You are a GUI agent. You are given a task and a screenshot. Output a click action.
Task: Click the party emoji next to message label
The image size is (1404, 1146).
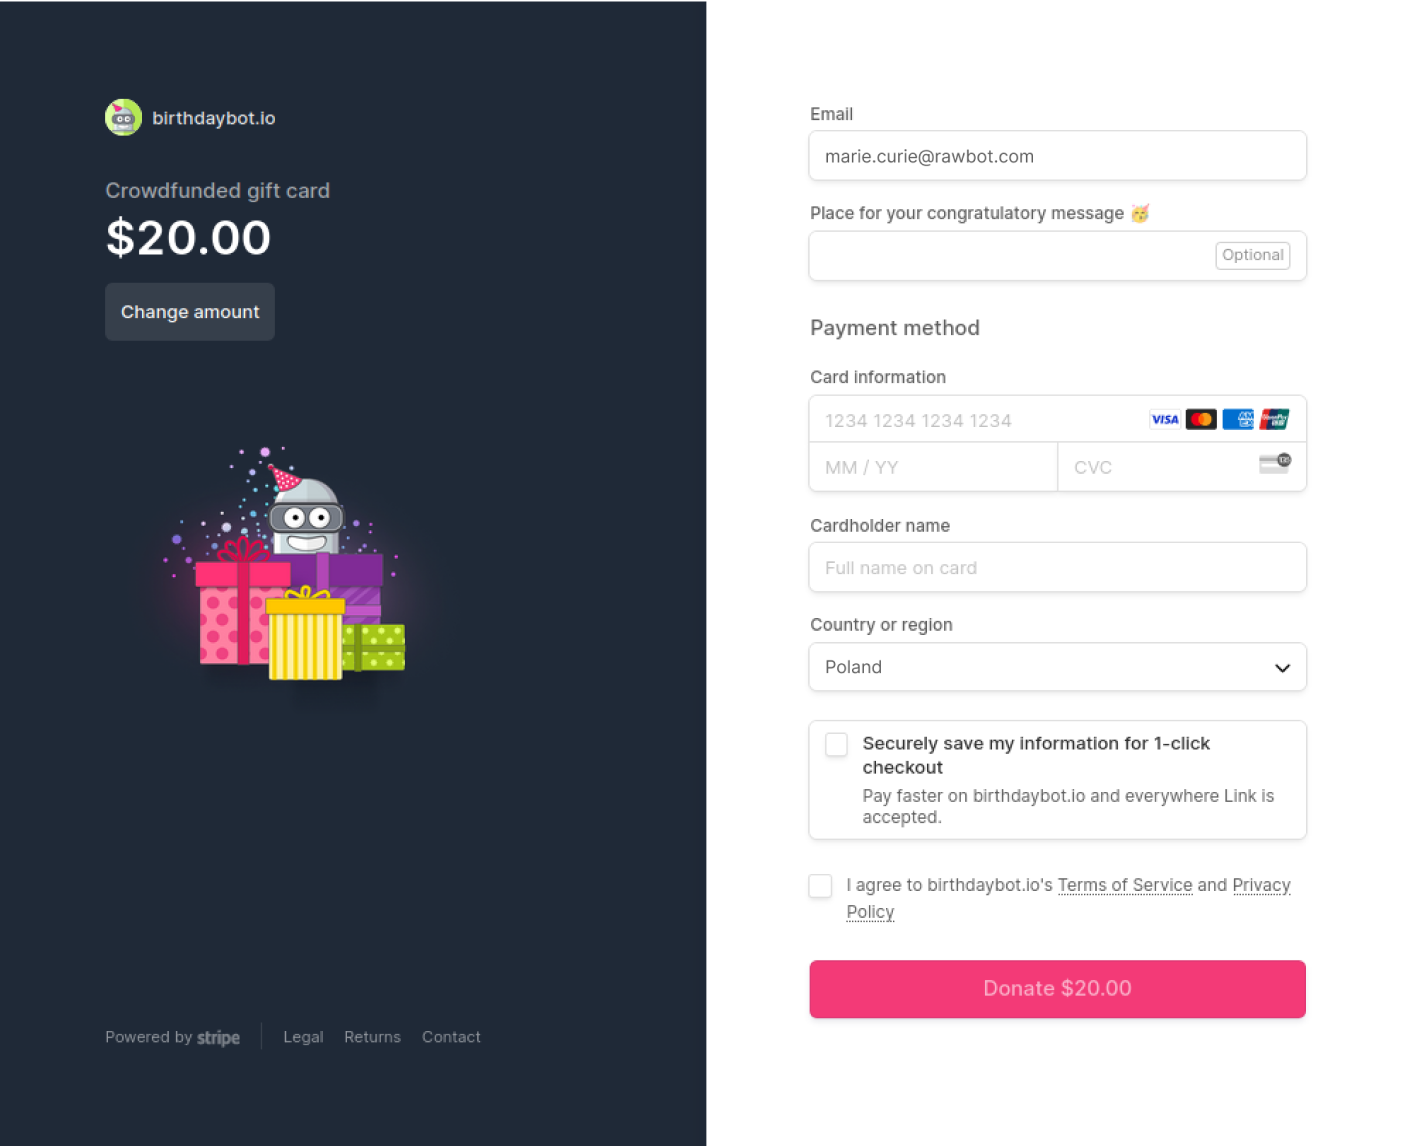click(x=1142, y=212)
